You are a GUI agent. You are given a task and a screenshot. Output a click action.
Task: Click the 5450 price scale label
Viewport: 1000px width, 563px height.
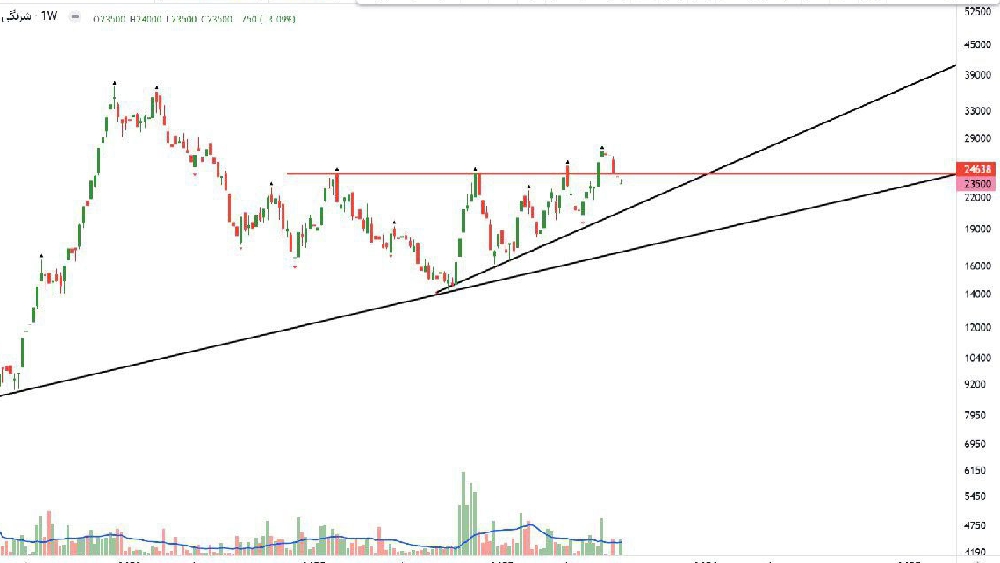pyautogui.click(x=976, y=496)
